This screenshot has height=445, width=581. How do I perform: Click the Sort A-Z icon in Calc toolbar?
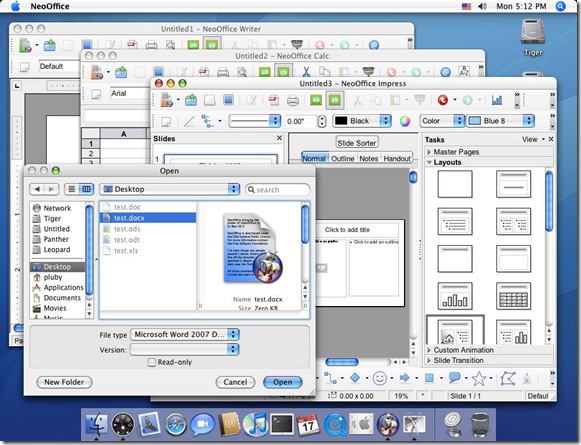coord(464,71)
